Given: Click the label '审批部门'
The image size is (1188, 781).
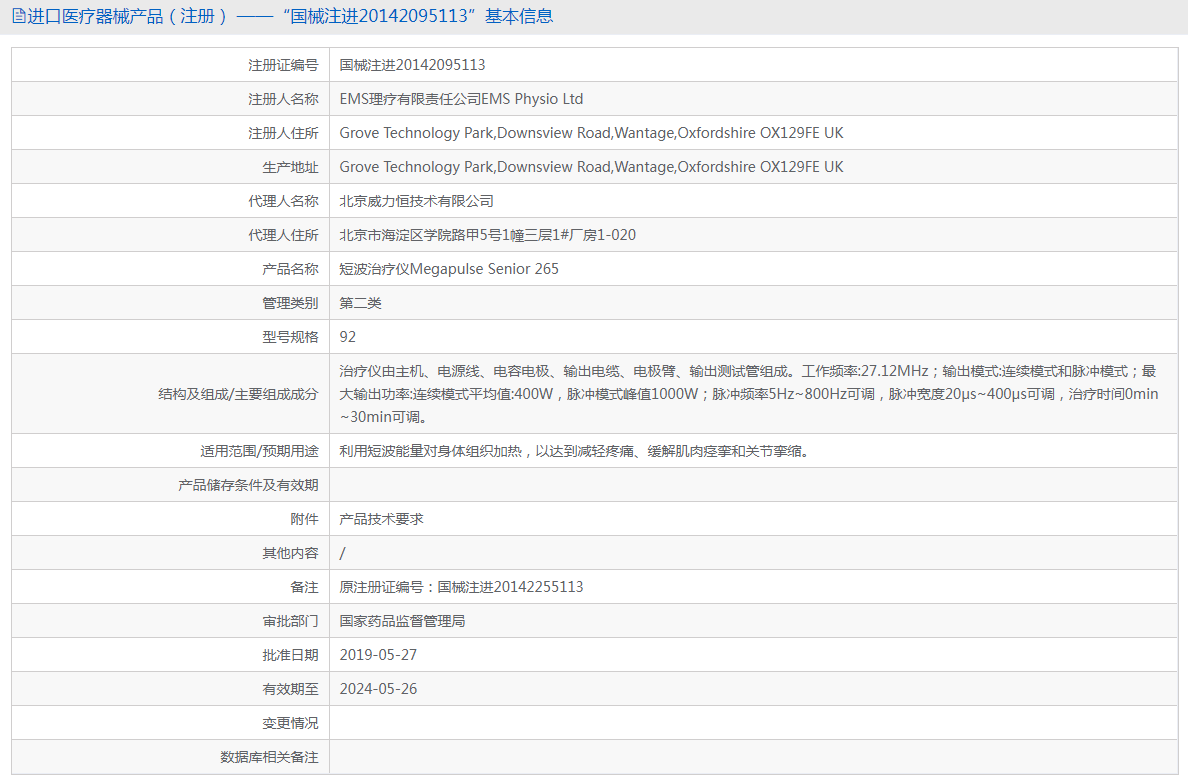Looking at the screenshot, I should coord(290,621).
